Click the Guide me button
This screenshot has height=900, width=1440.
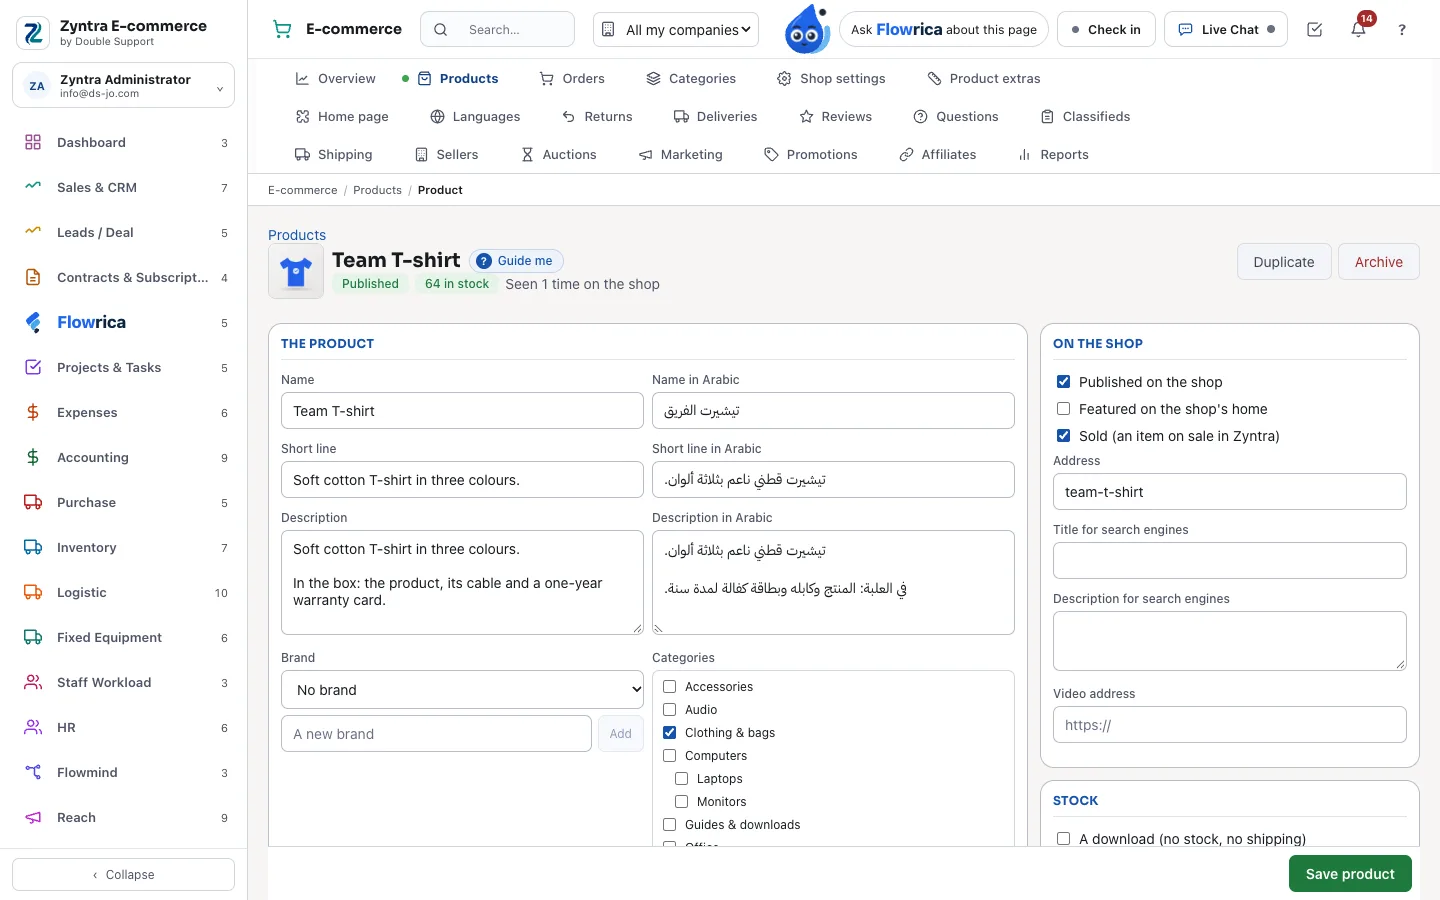pos(516,261)
